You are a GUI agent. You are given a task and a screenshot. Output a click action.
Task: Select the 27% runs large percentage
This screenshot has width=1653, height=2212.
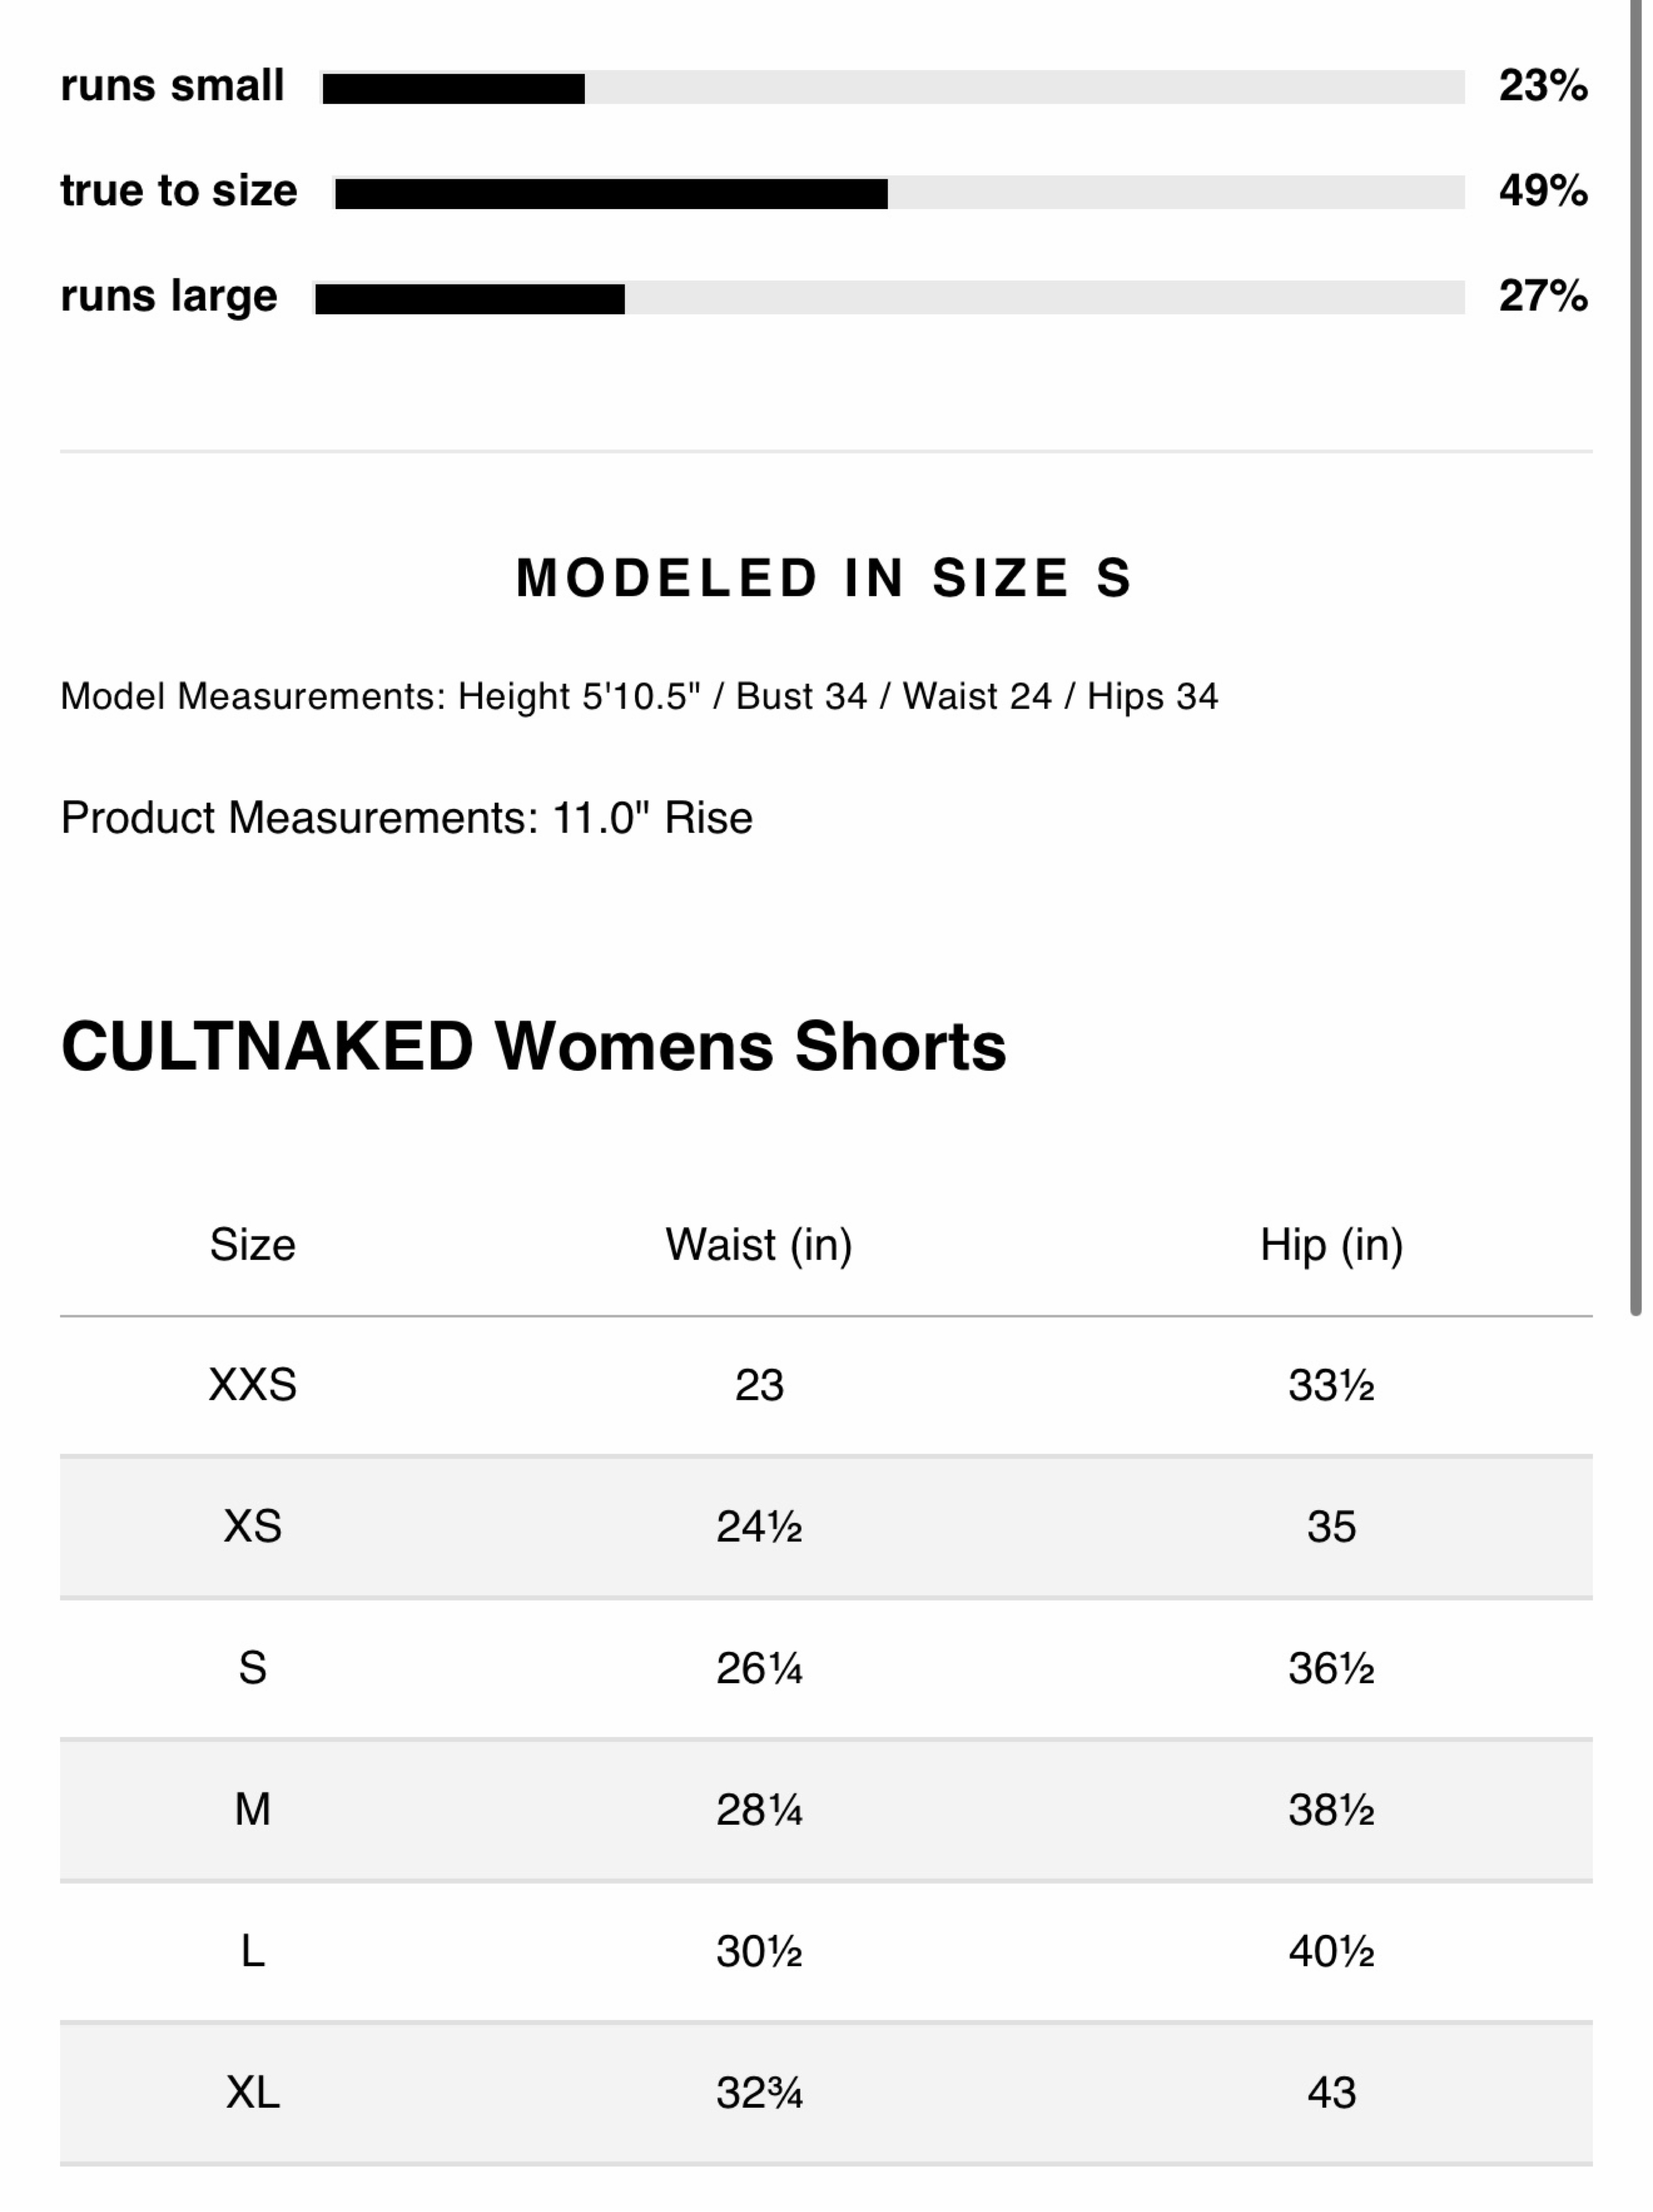(1542, 296)
